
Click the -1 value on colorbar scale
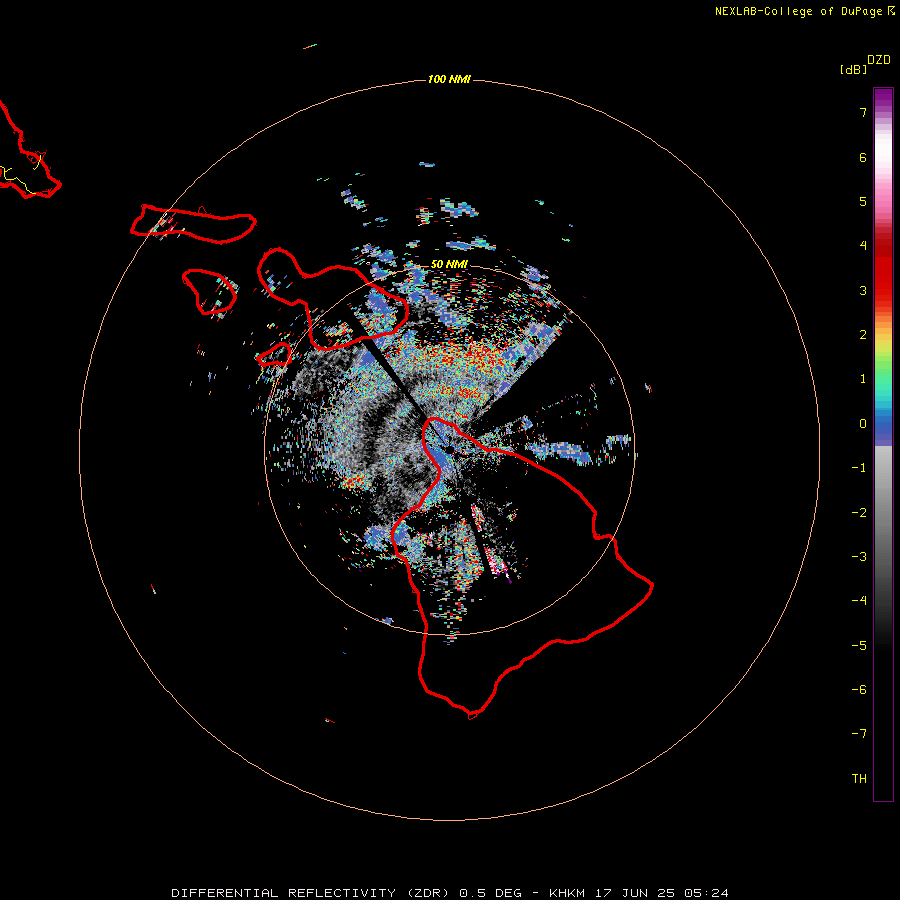(x=859, y=468)
